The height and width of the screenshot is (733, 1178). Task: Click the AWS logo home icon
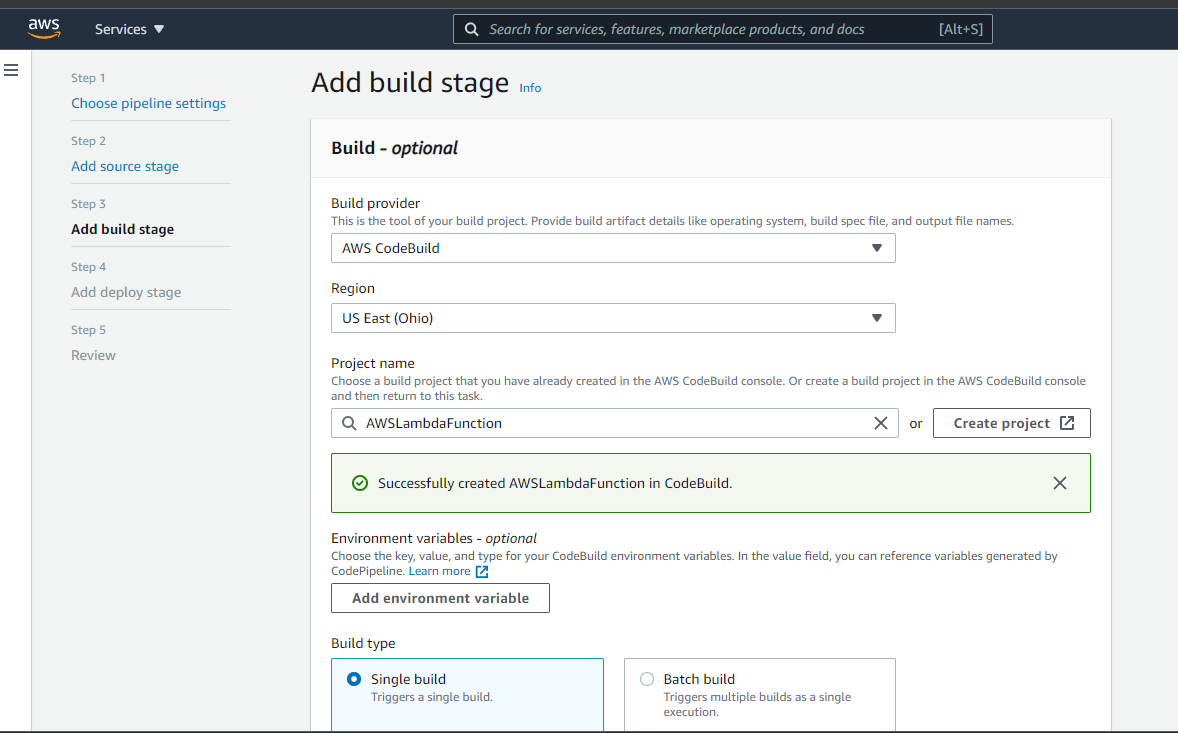(x=44, y=28)
